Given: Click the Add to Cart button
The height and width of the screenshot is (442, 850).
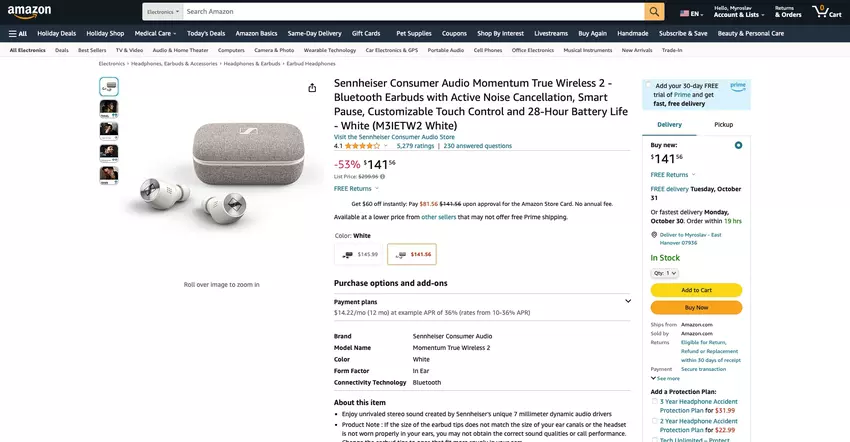Looking at the screenshot, I should (696, 290).
